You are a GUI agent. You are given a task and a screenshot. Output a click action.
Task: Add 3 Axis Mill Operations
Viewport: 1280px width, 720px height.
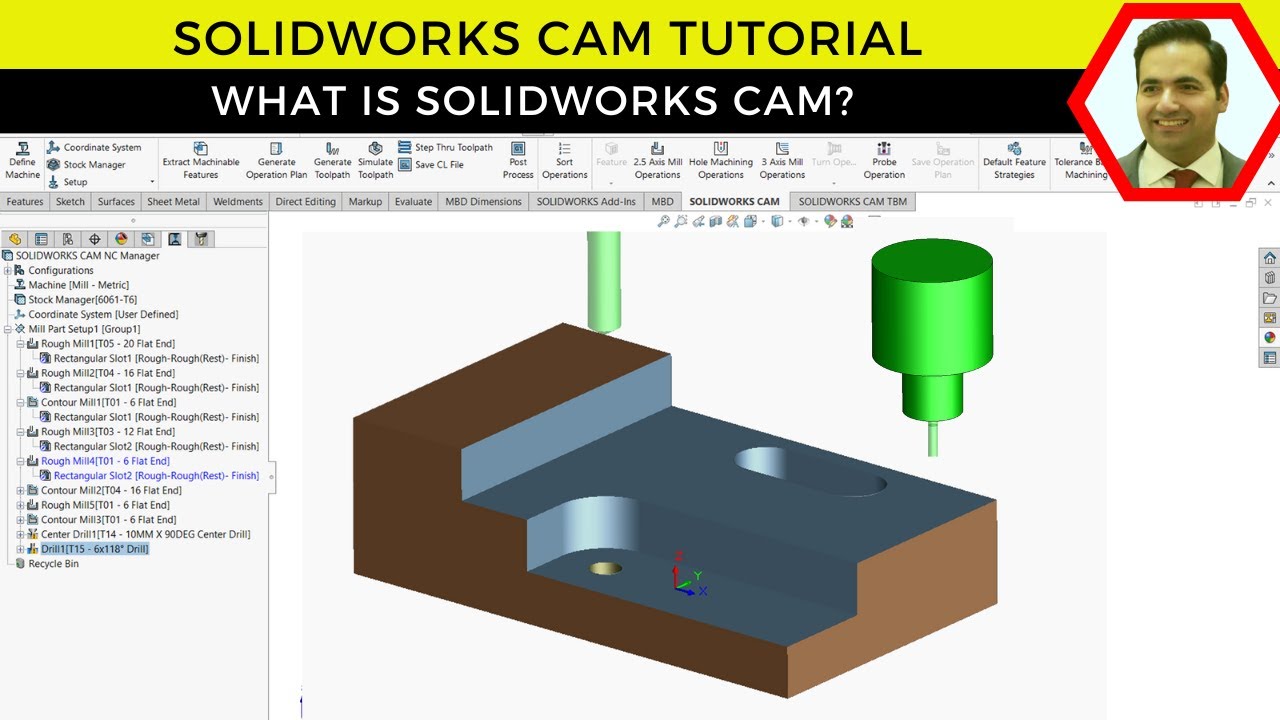782,160
